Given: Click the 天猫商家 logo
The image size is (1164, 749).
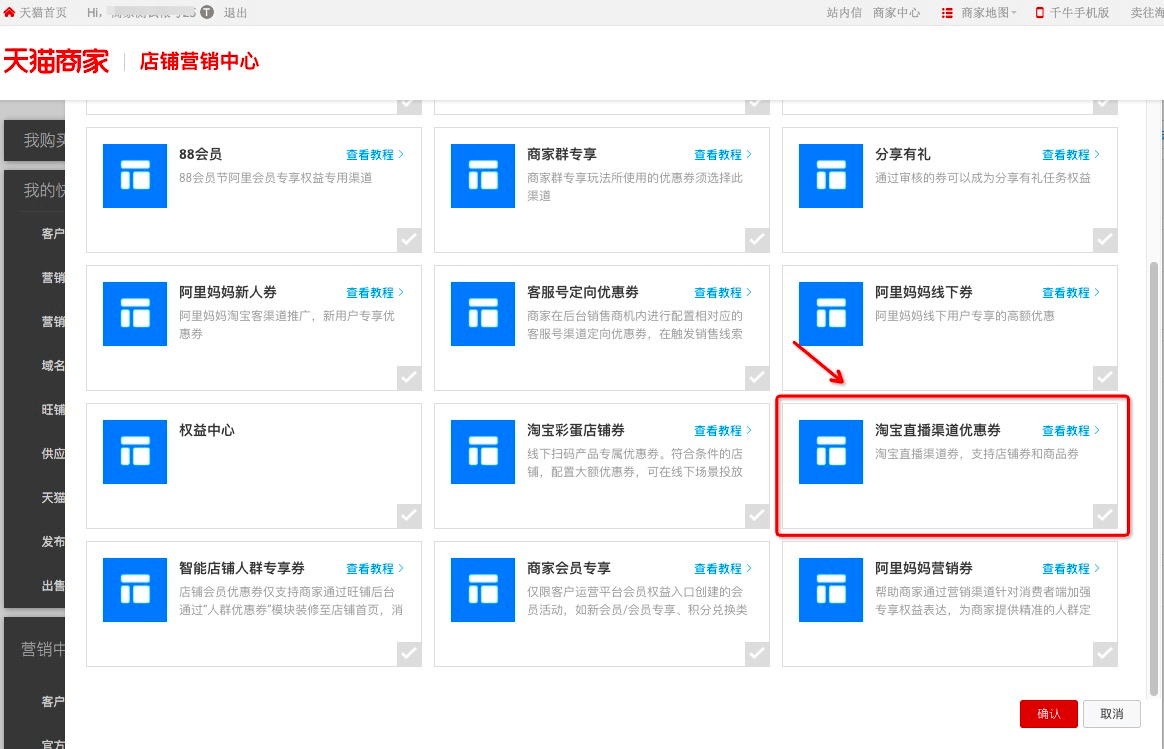Looking at the screenshot, I should point(56,61).
